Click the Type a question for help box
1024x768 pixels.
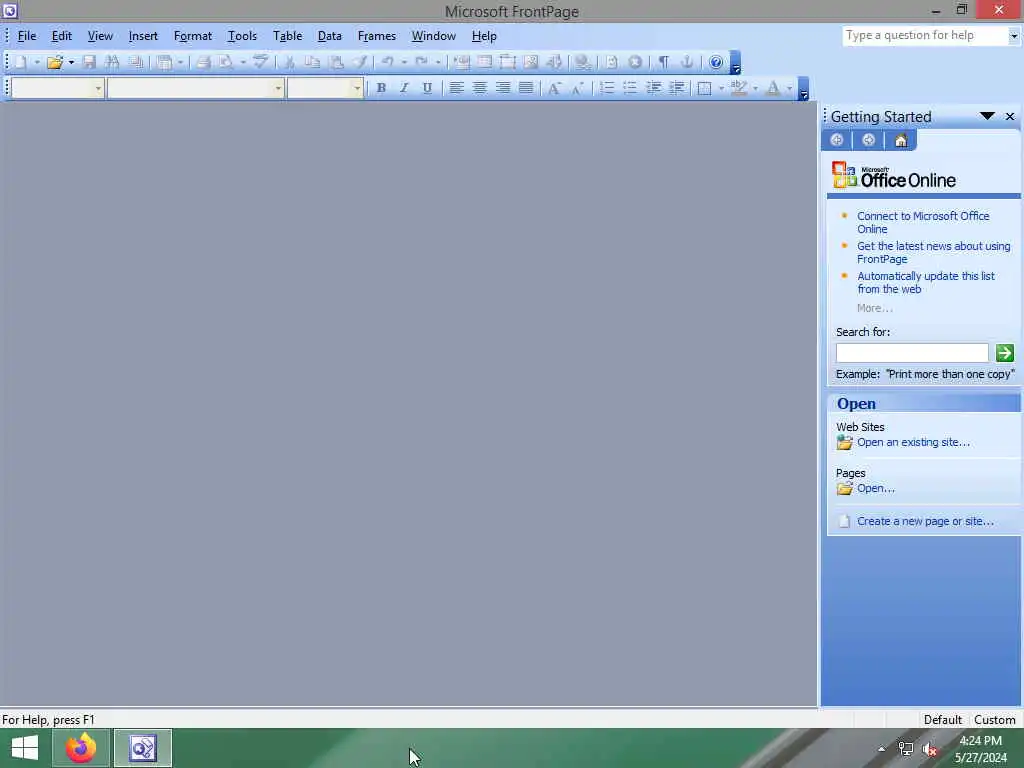925,36
